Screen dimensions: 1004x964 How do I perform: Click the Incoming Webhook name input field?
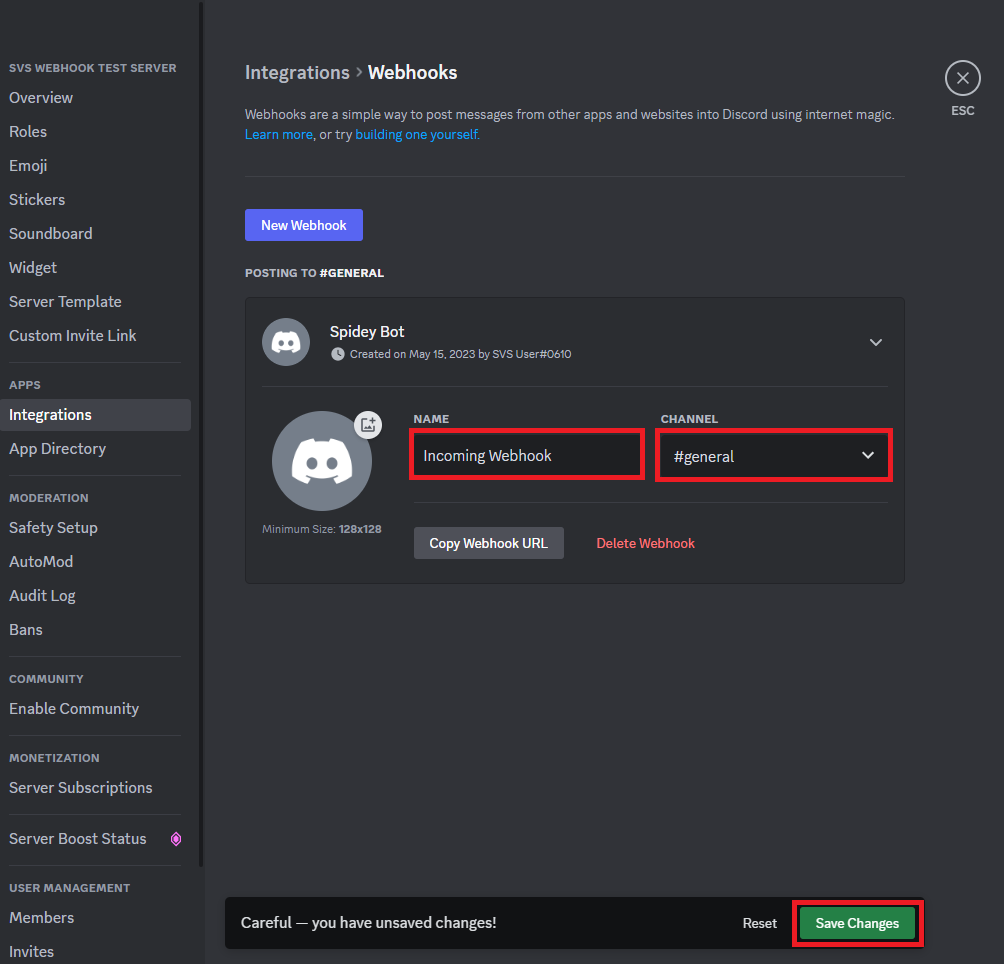[526, 455]
